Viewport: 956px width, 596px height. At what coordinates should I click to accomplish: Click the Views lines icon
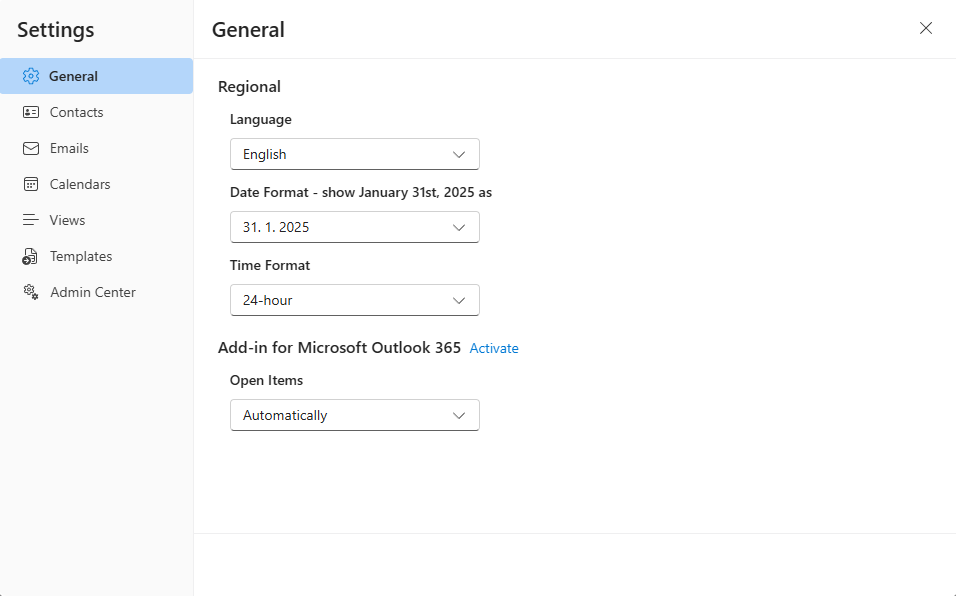(30, 220)
